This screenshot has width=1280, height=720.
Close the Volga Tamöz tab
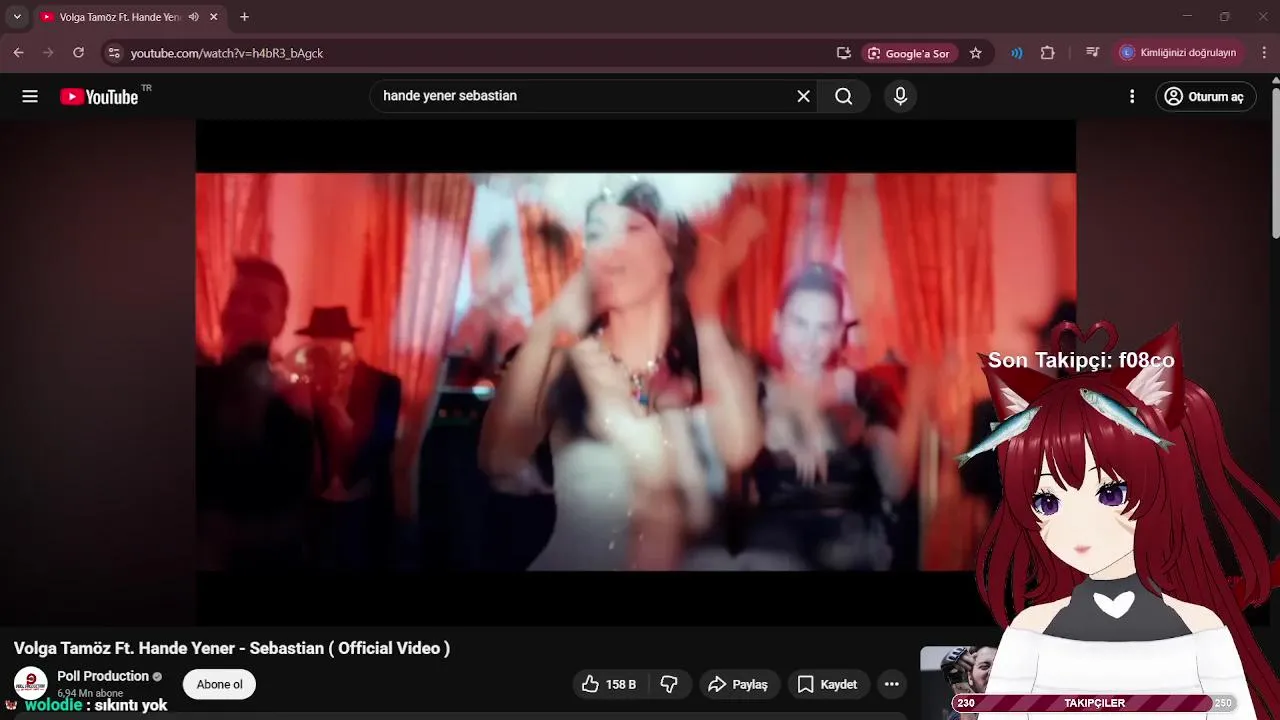point(213,17)
